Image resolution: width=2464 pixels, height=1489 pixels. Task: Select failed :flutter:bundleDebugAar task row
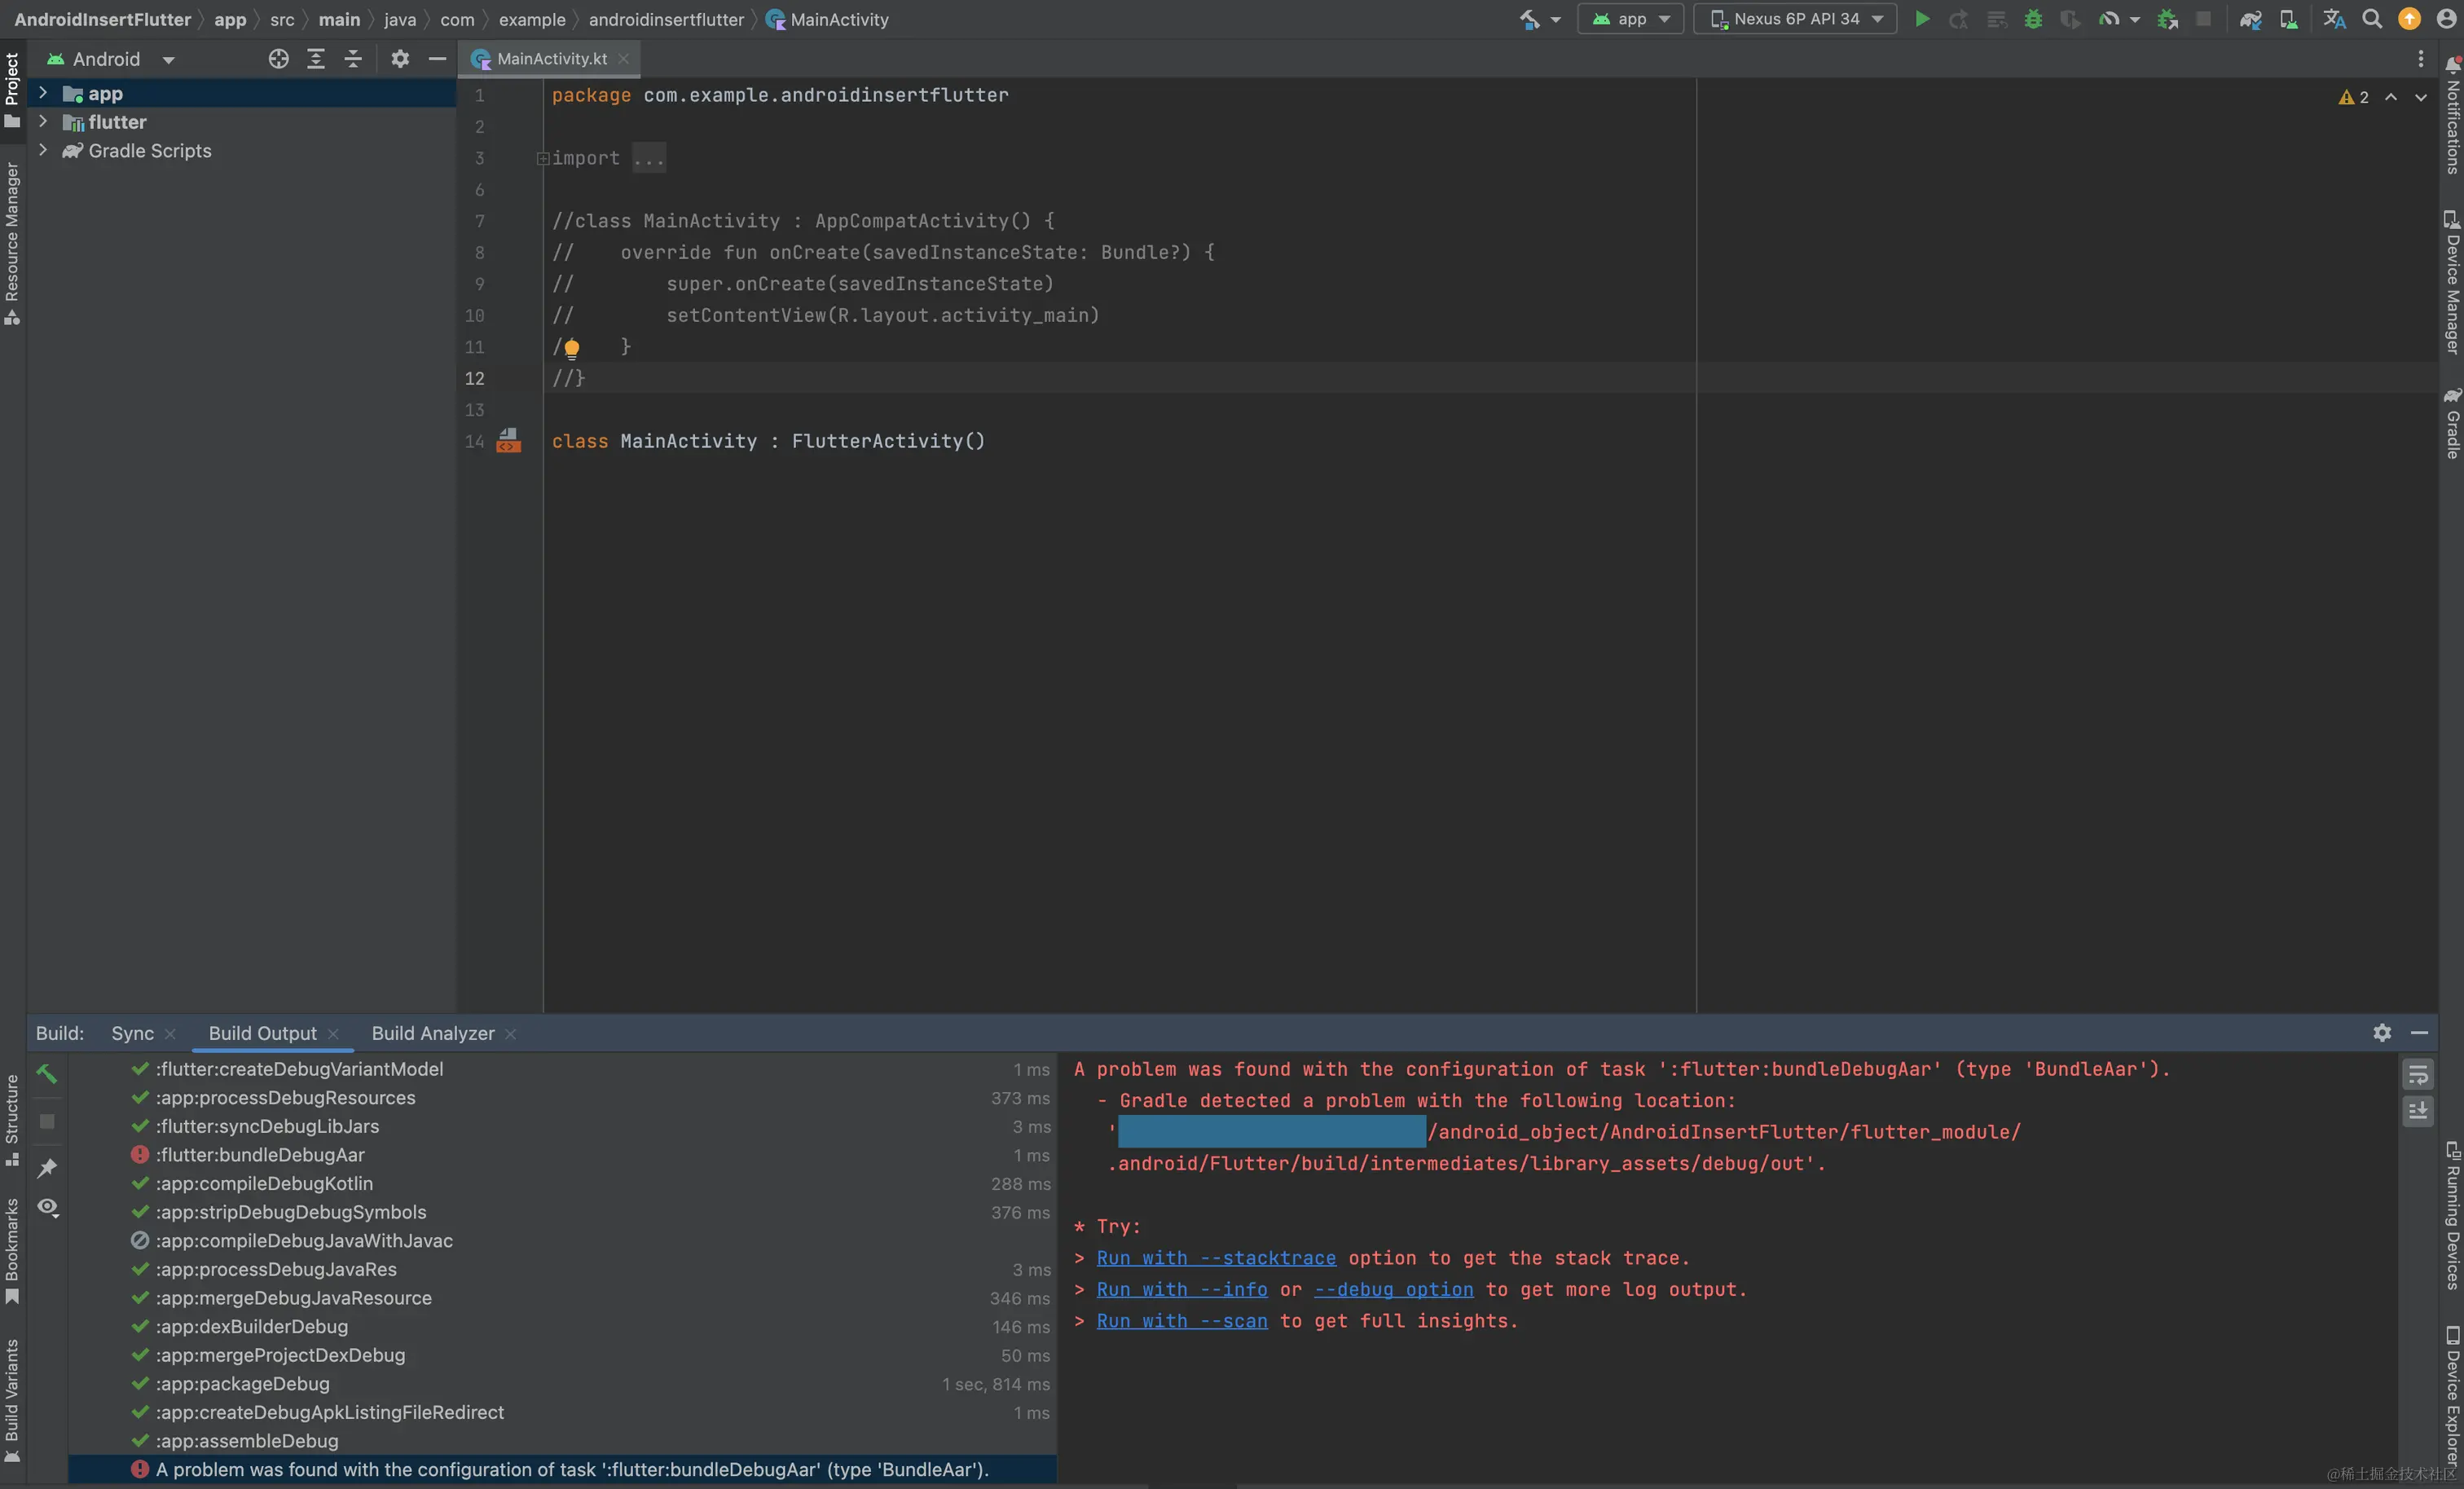click(x=260, y=1155)
